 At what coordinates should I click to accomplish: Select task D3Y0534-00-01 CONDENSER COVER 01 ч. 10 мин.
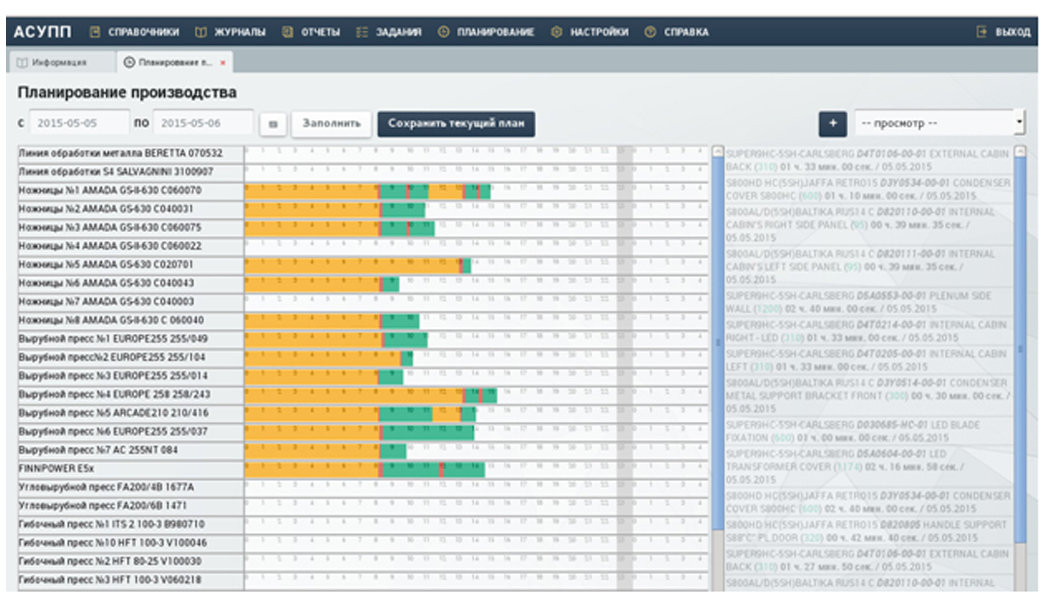(869, 190)
